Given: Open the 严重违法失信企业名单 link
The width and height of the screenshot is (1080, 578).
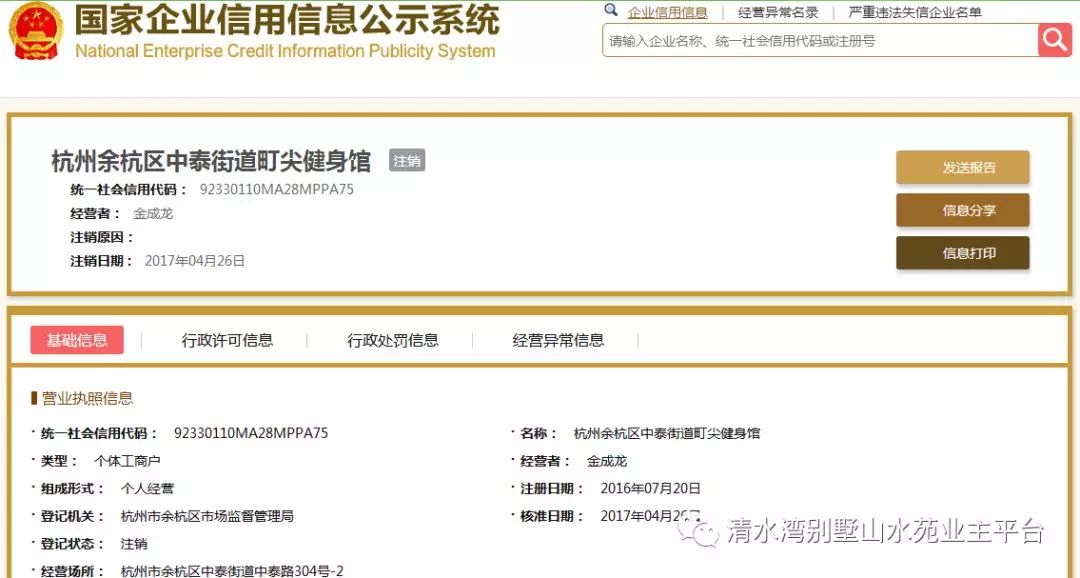Looking at the screenshot, I should point(915,12).
